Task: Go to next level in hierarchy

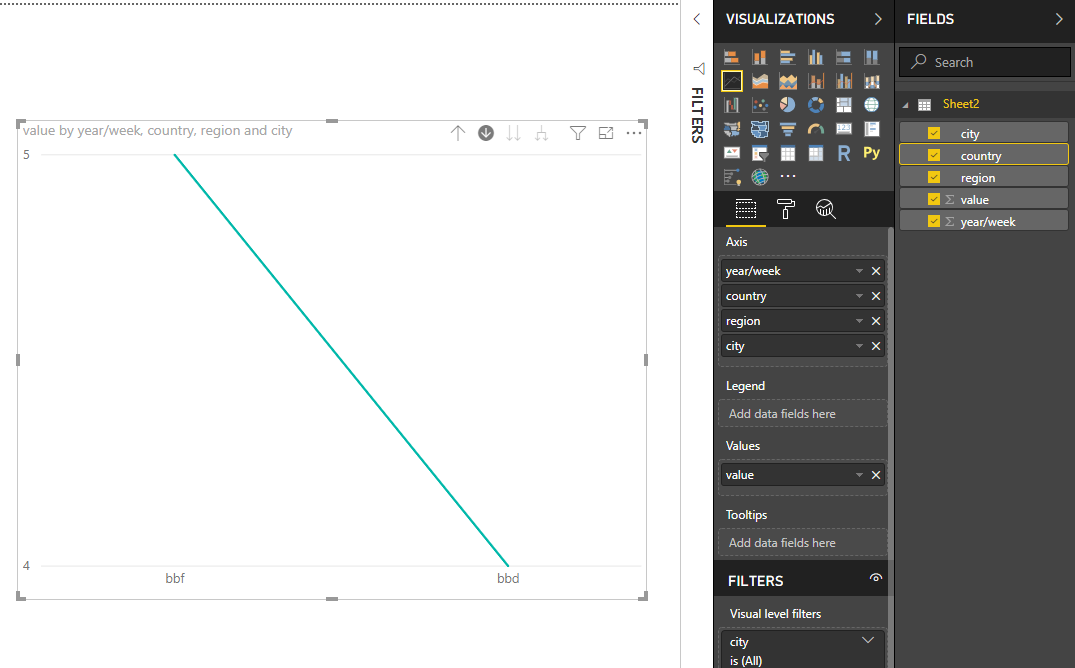Action: coord(514,133)
